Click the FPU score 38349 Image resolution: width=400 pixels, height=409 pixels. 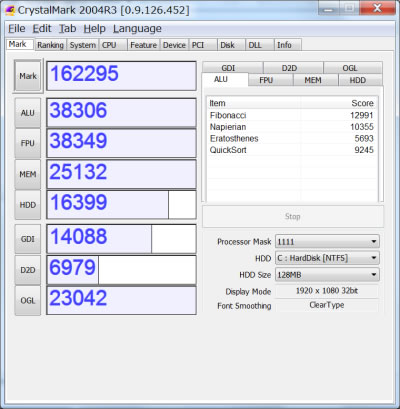pos(121,143)
